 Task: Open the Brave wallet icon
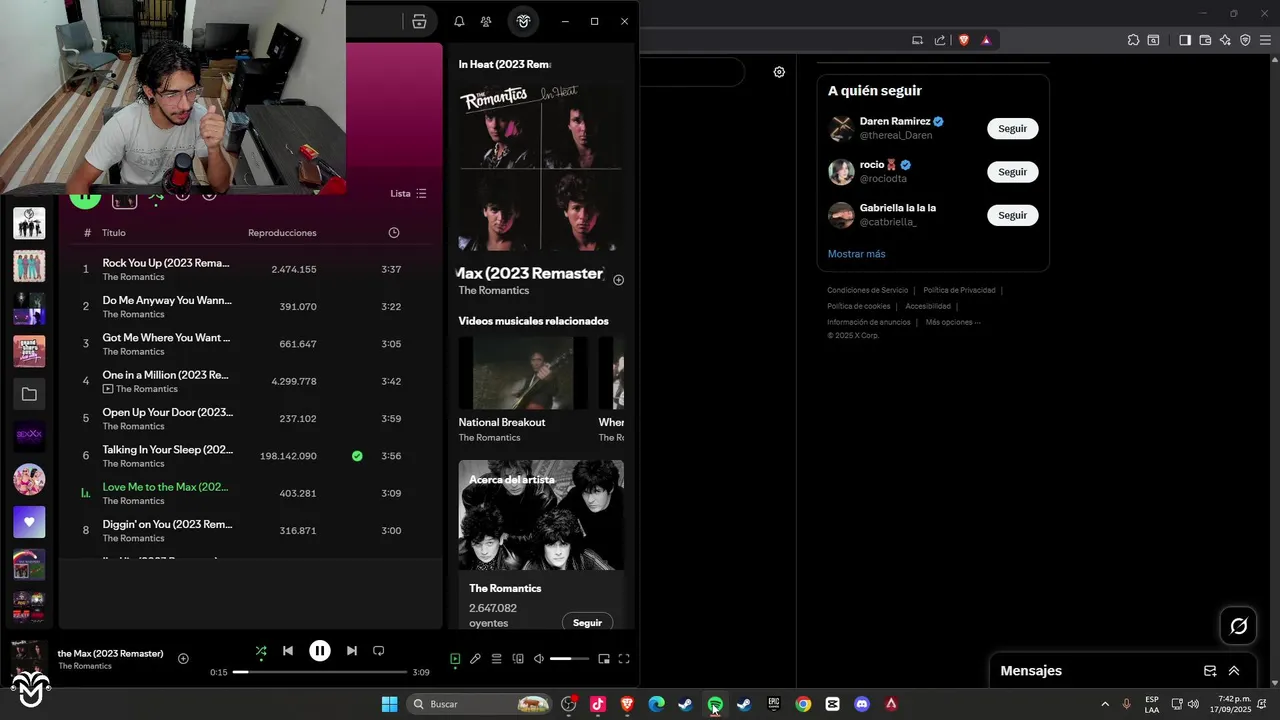[x=1205, y=40]
